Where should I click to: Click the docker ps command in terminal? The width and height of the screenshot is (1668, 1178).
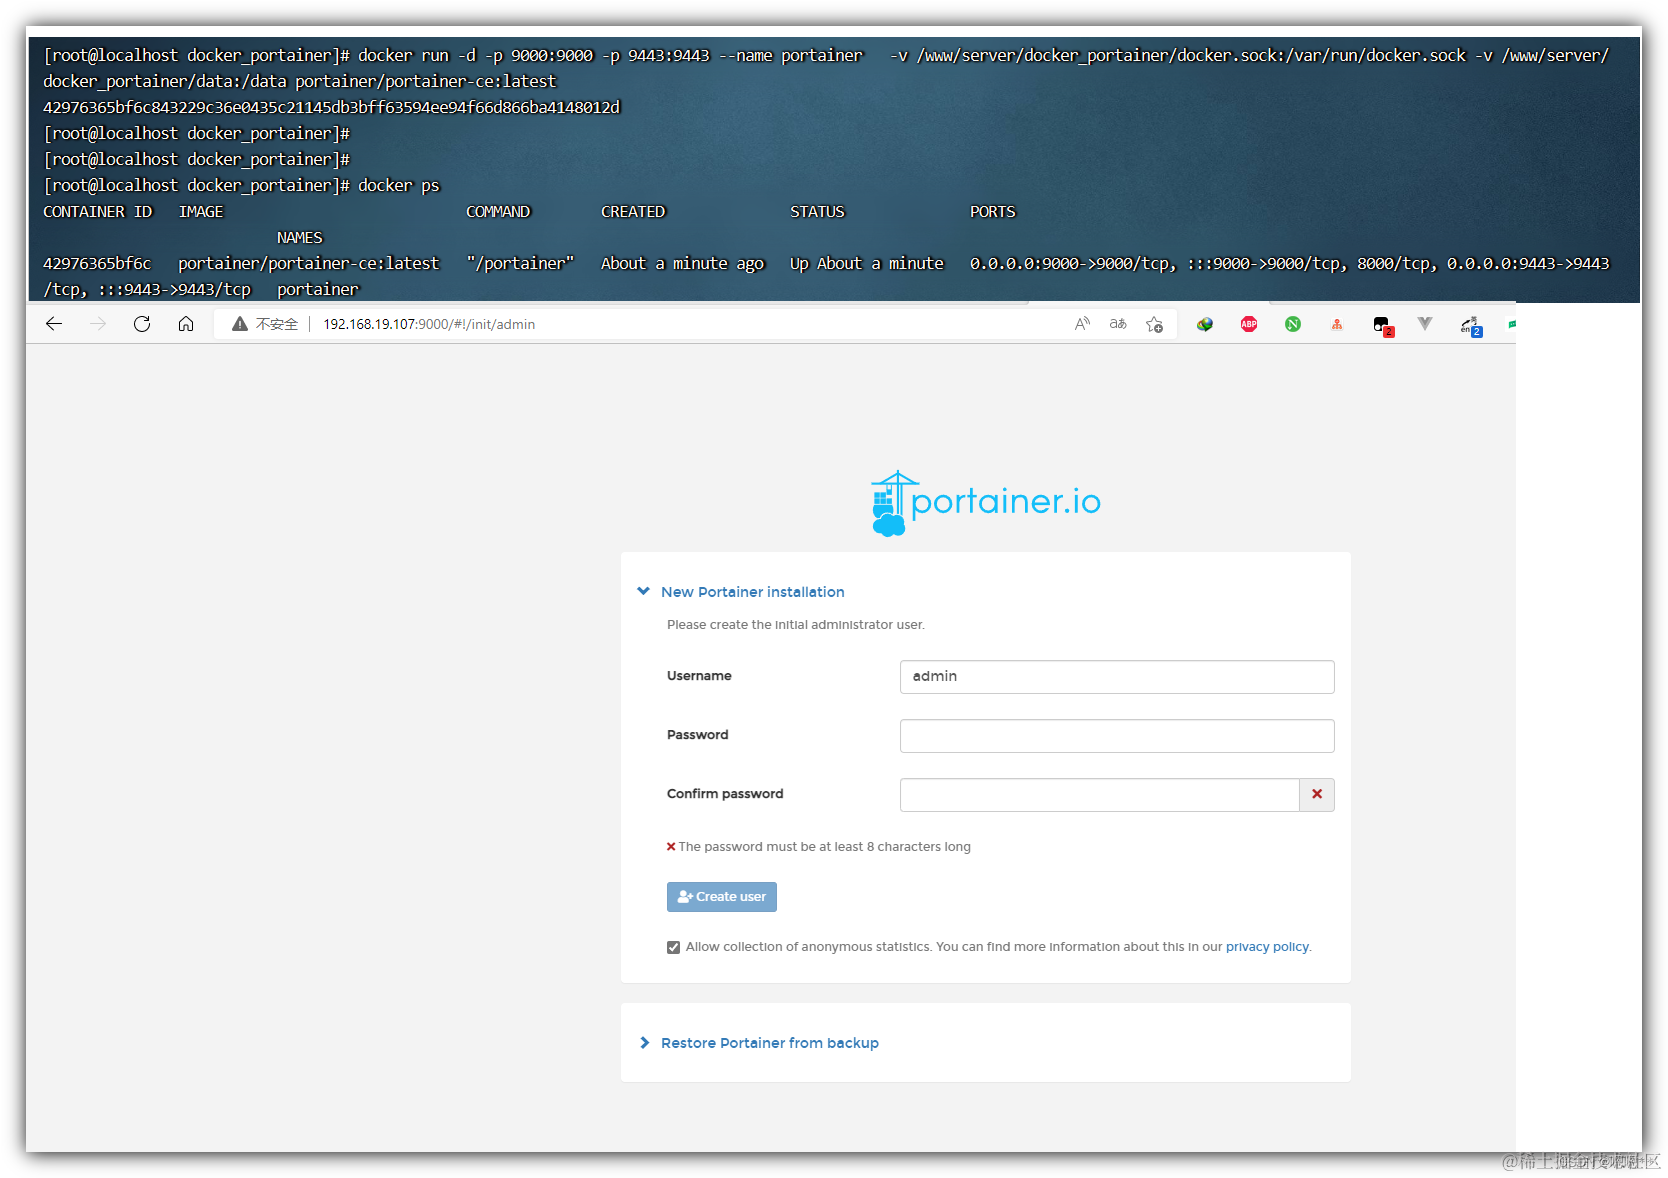click(399, 185)
